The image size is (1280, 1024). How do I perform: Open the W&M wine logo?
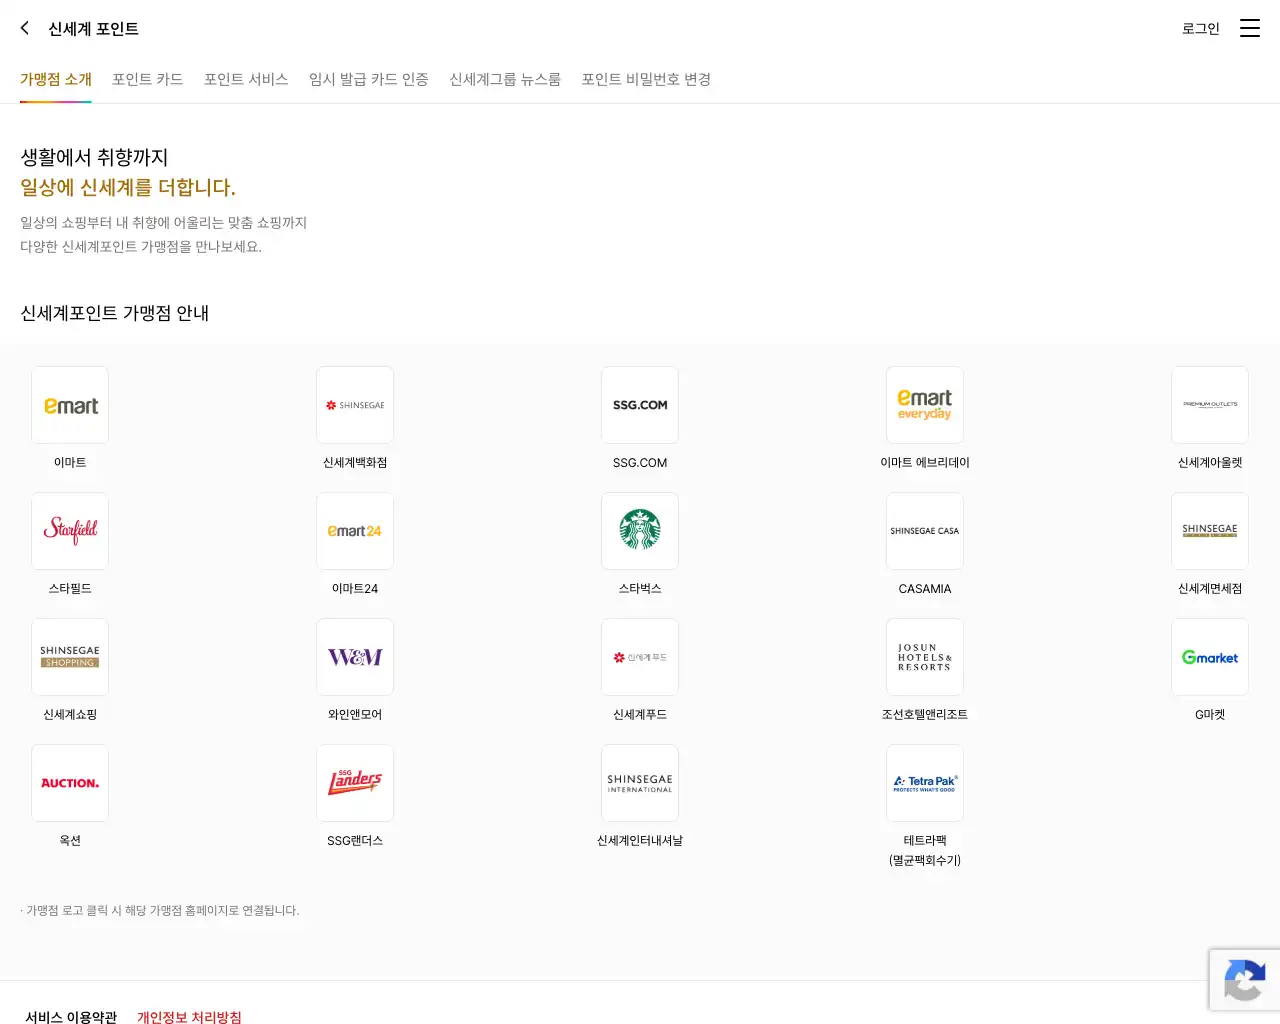pyautogui.click(x=355, y=657)
